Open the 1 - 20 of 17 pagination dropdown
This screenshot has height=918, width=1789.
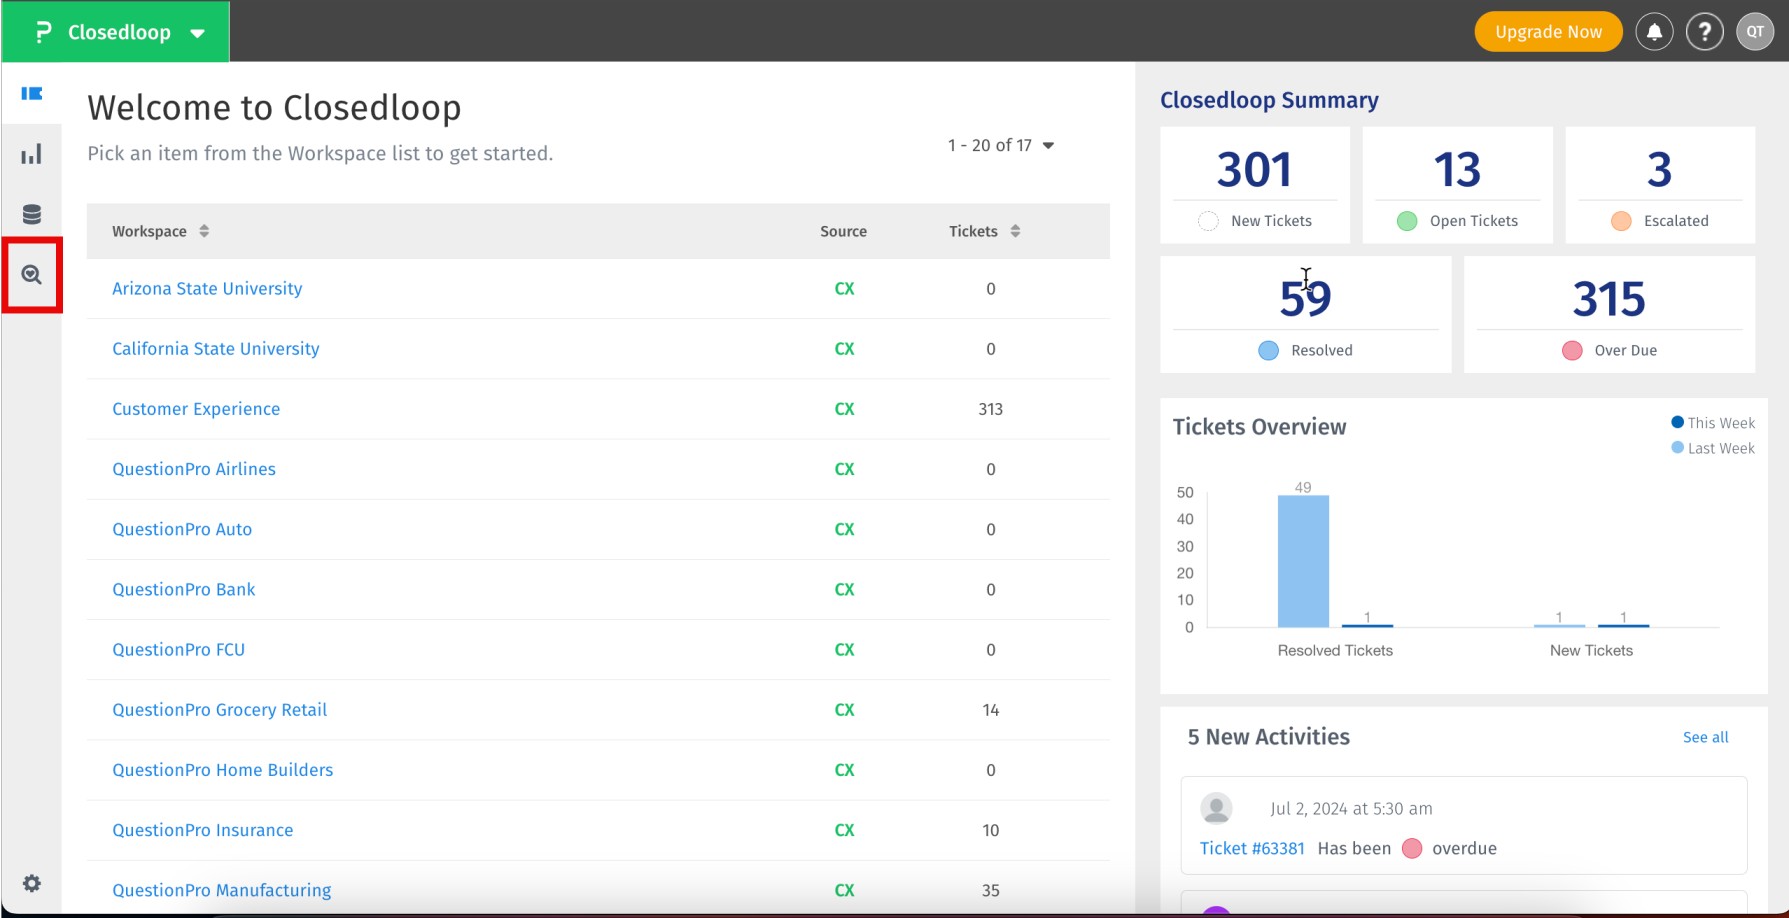1001,146
